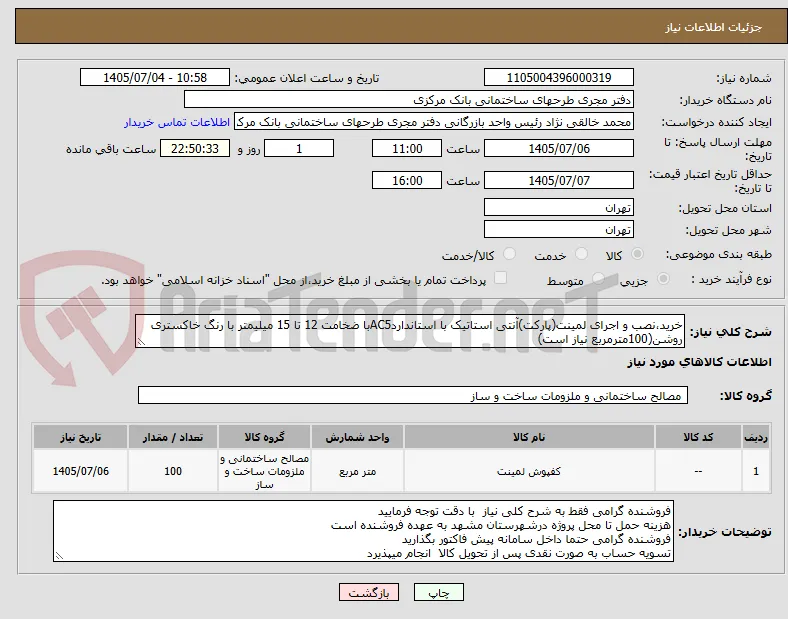788x619 pixels.
Task: Click the شرح کلی نیاز description textarea
Action: click(x=410, y=332)
